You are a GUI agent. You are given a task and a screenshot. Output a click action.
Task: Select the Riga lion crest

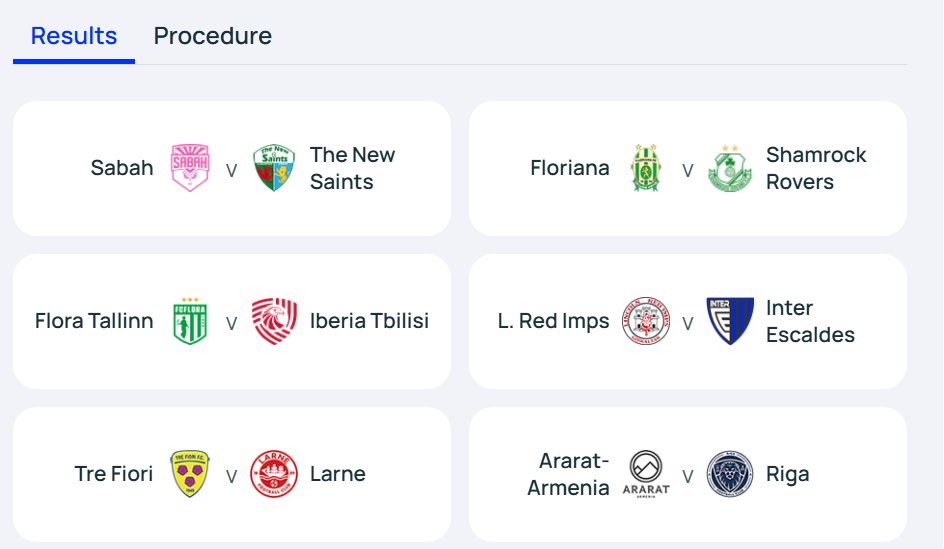click(x=730, y=474)
